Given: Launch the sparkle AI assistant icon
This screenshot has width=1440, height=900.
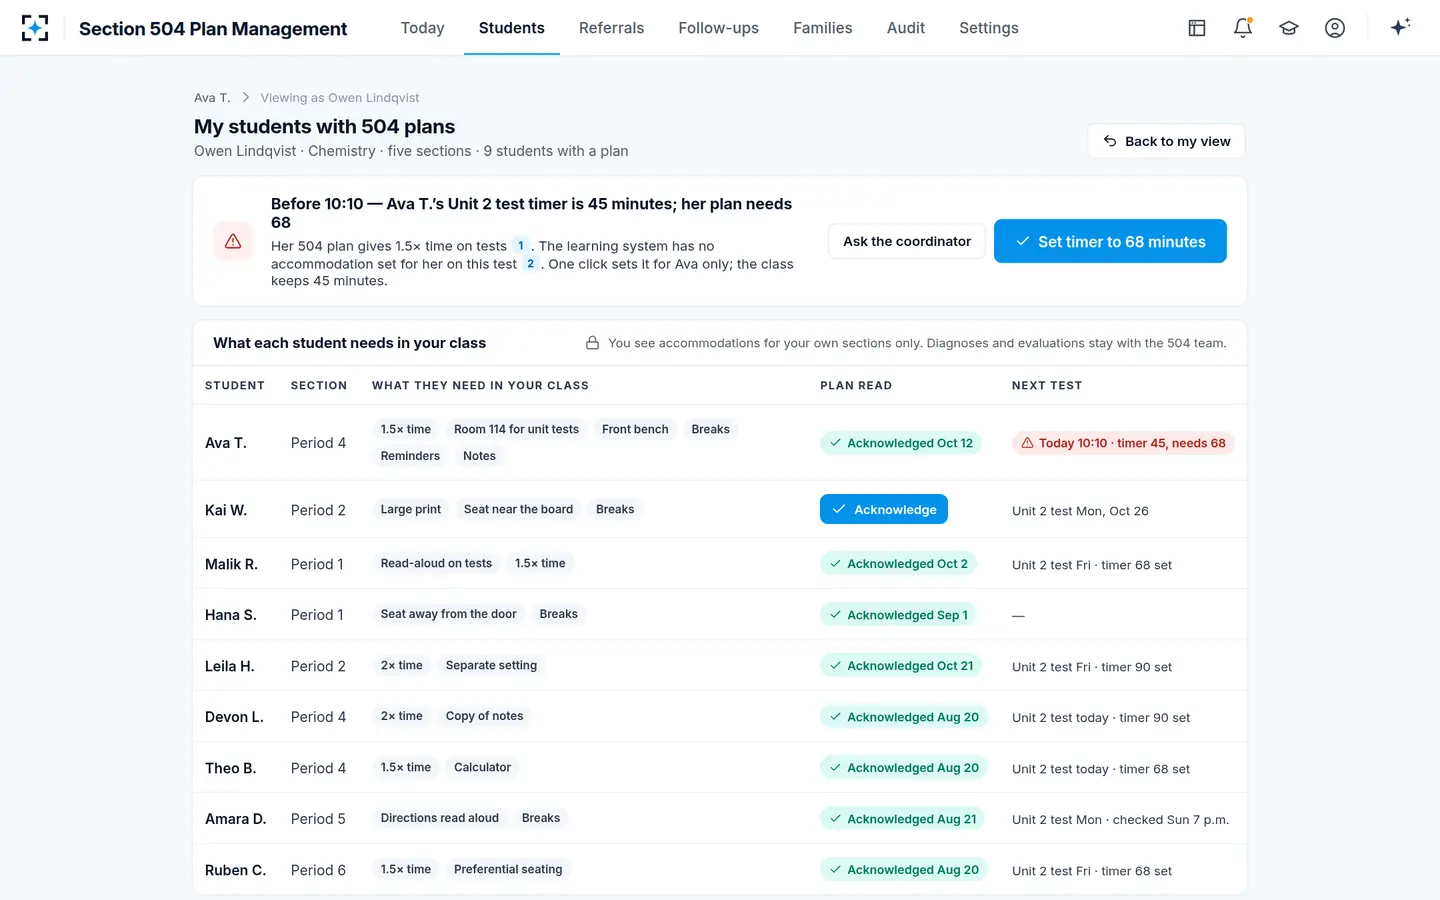Looking at the screenshot, I should click(1400, 27).
